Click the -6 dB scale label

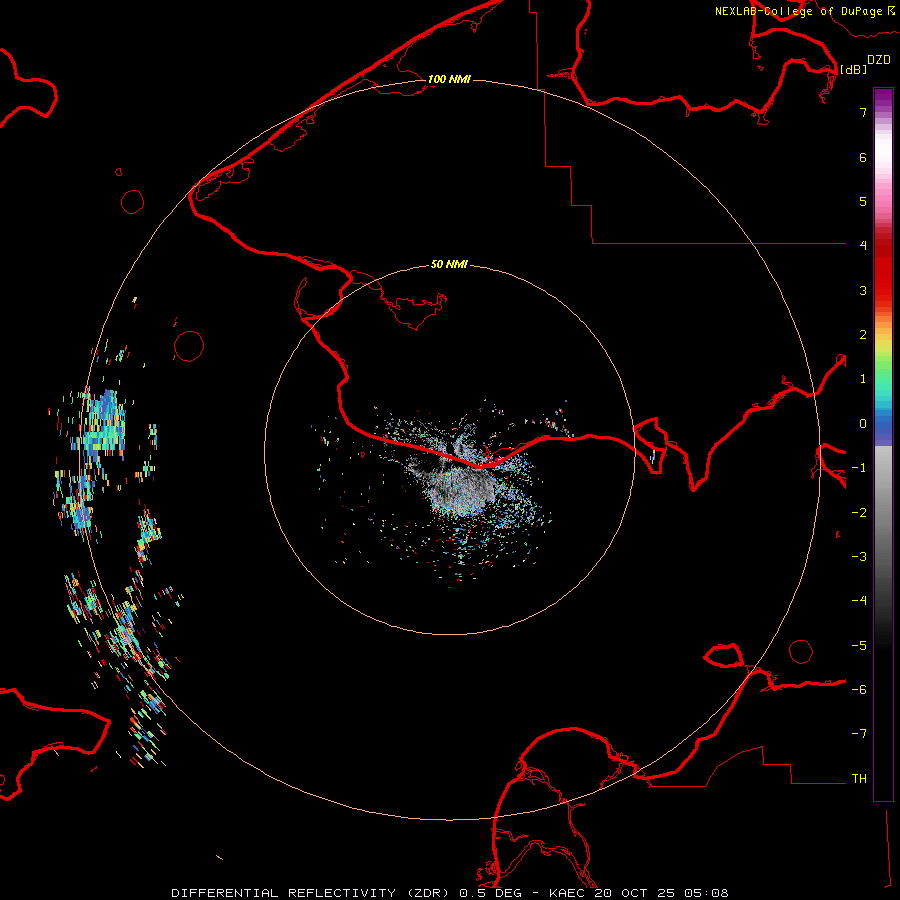pos(859,690)
